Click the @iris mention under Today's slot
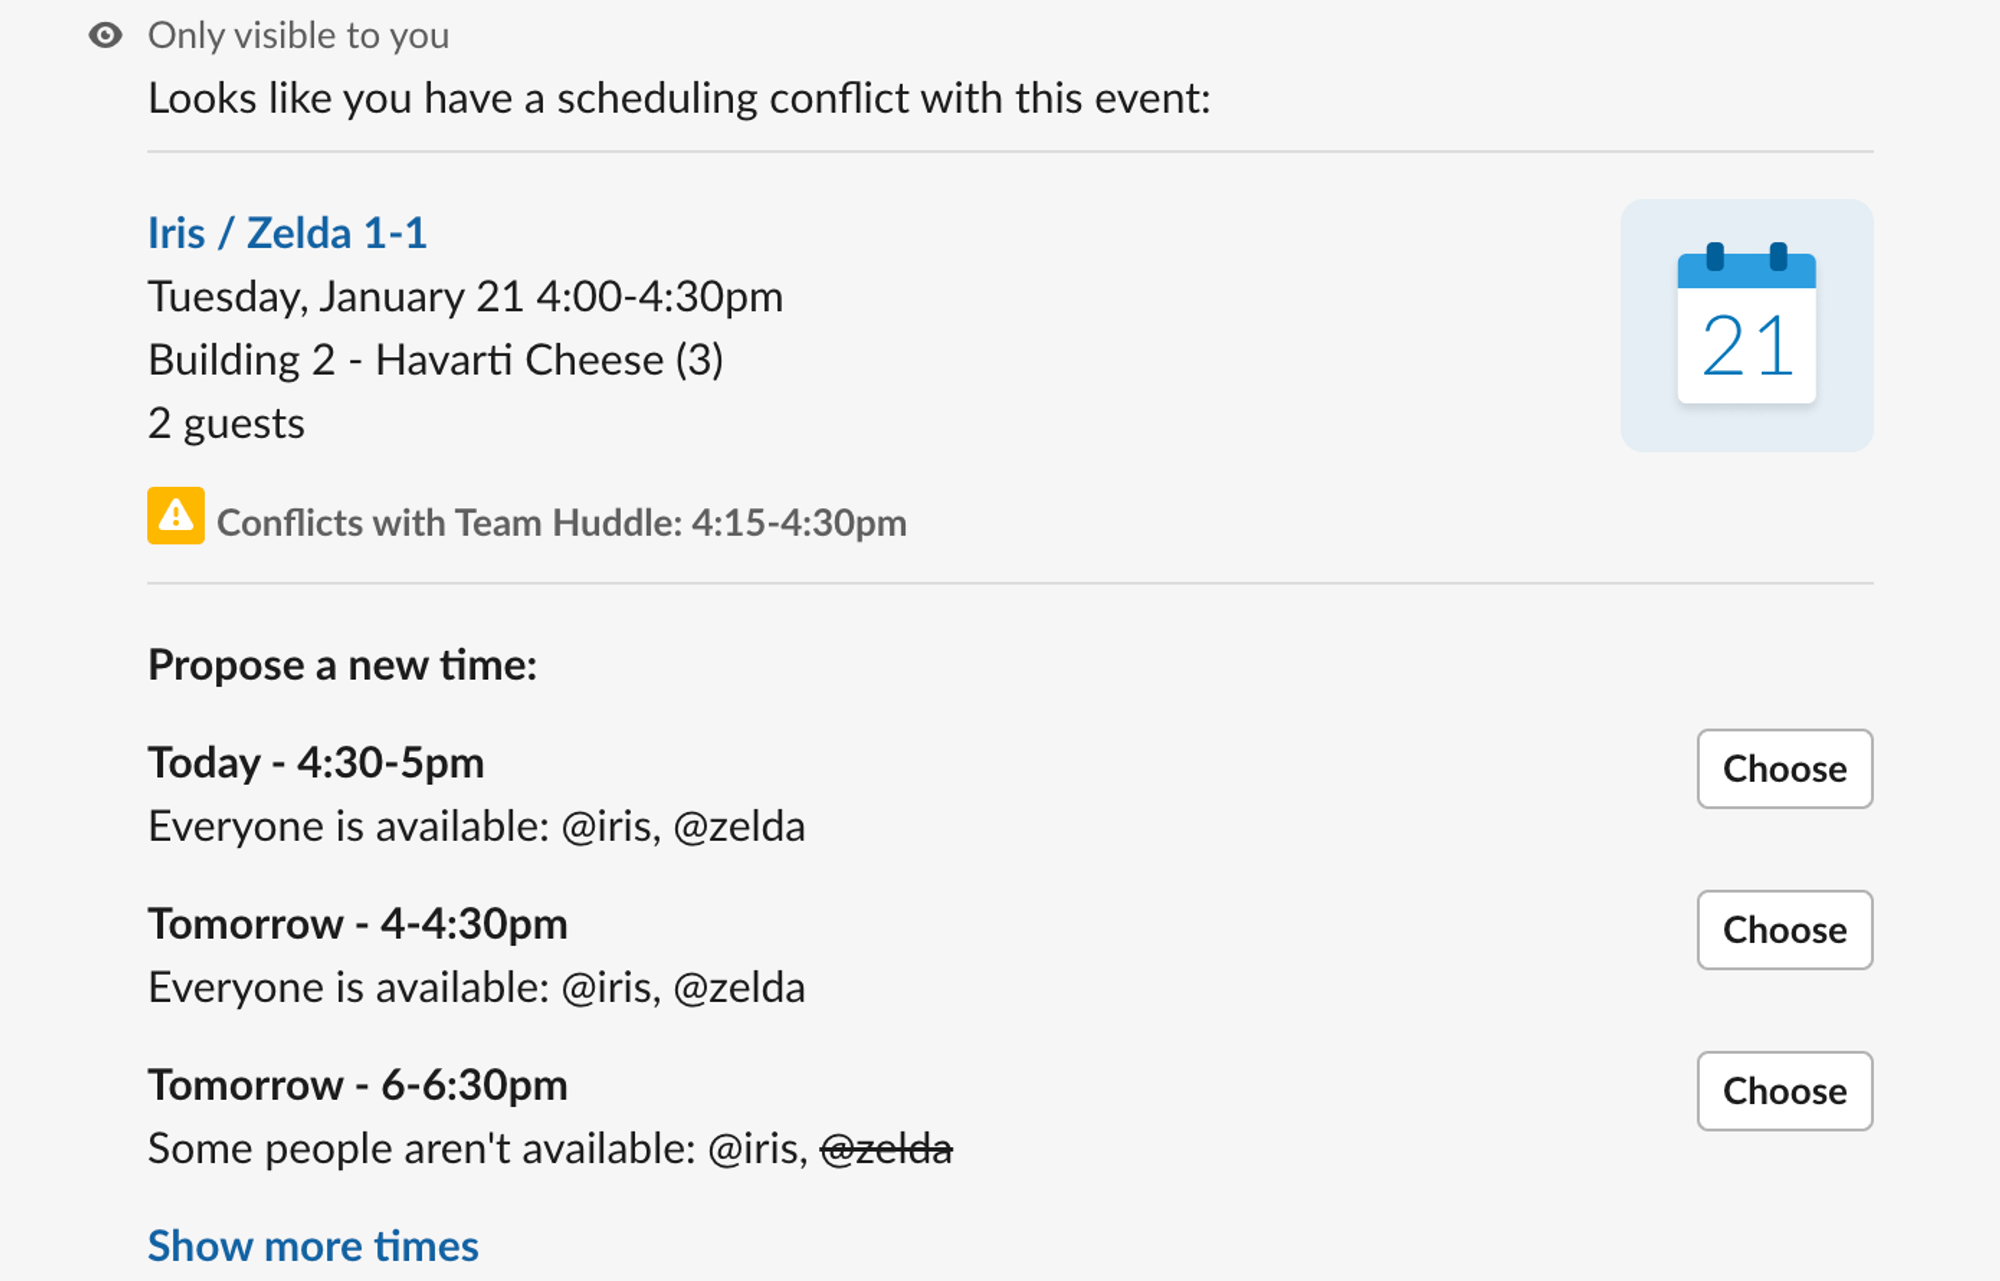 point(606,826)
